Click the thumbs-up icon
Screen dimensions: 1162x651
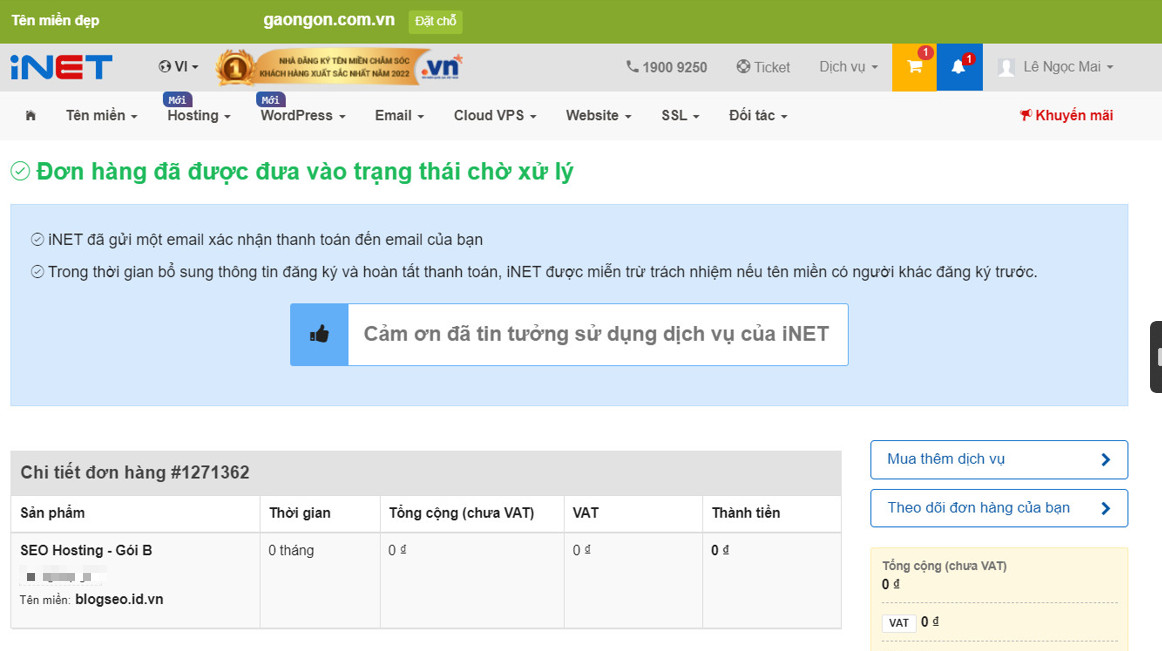(319, 334)
